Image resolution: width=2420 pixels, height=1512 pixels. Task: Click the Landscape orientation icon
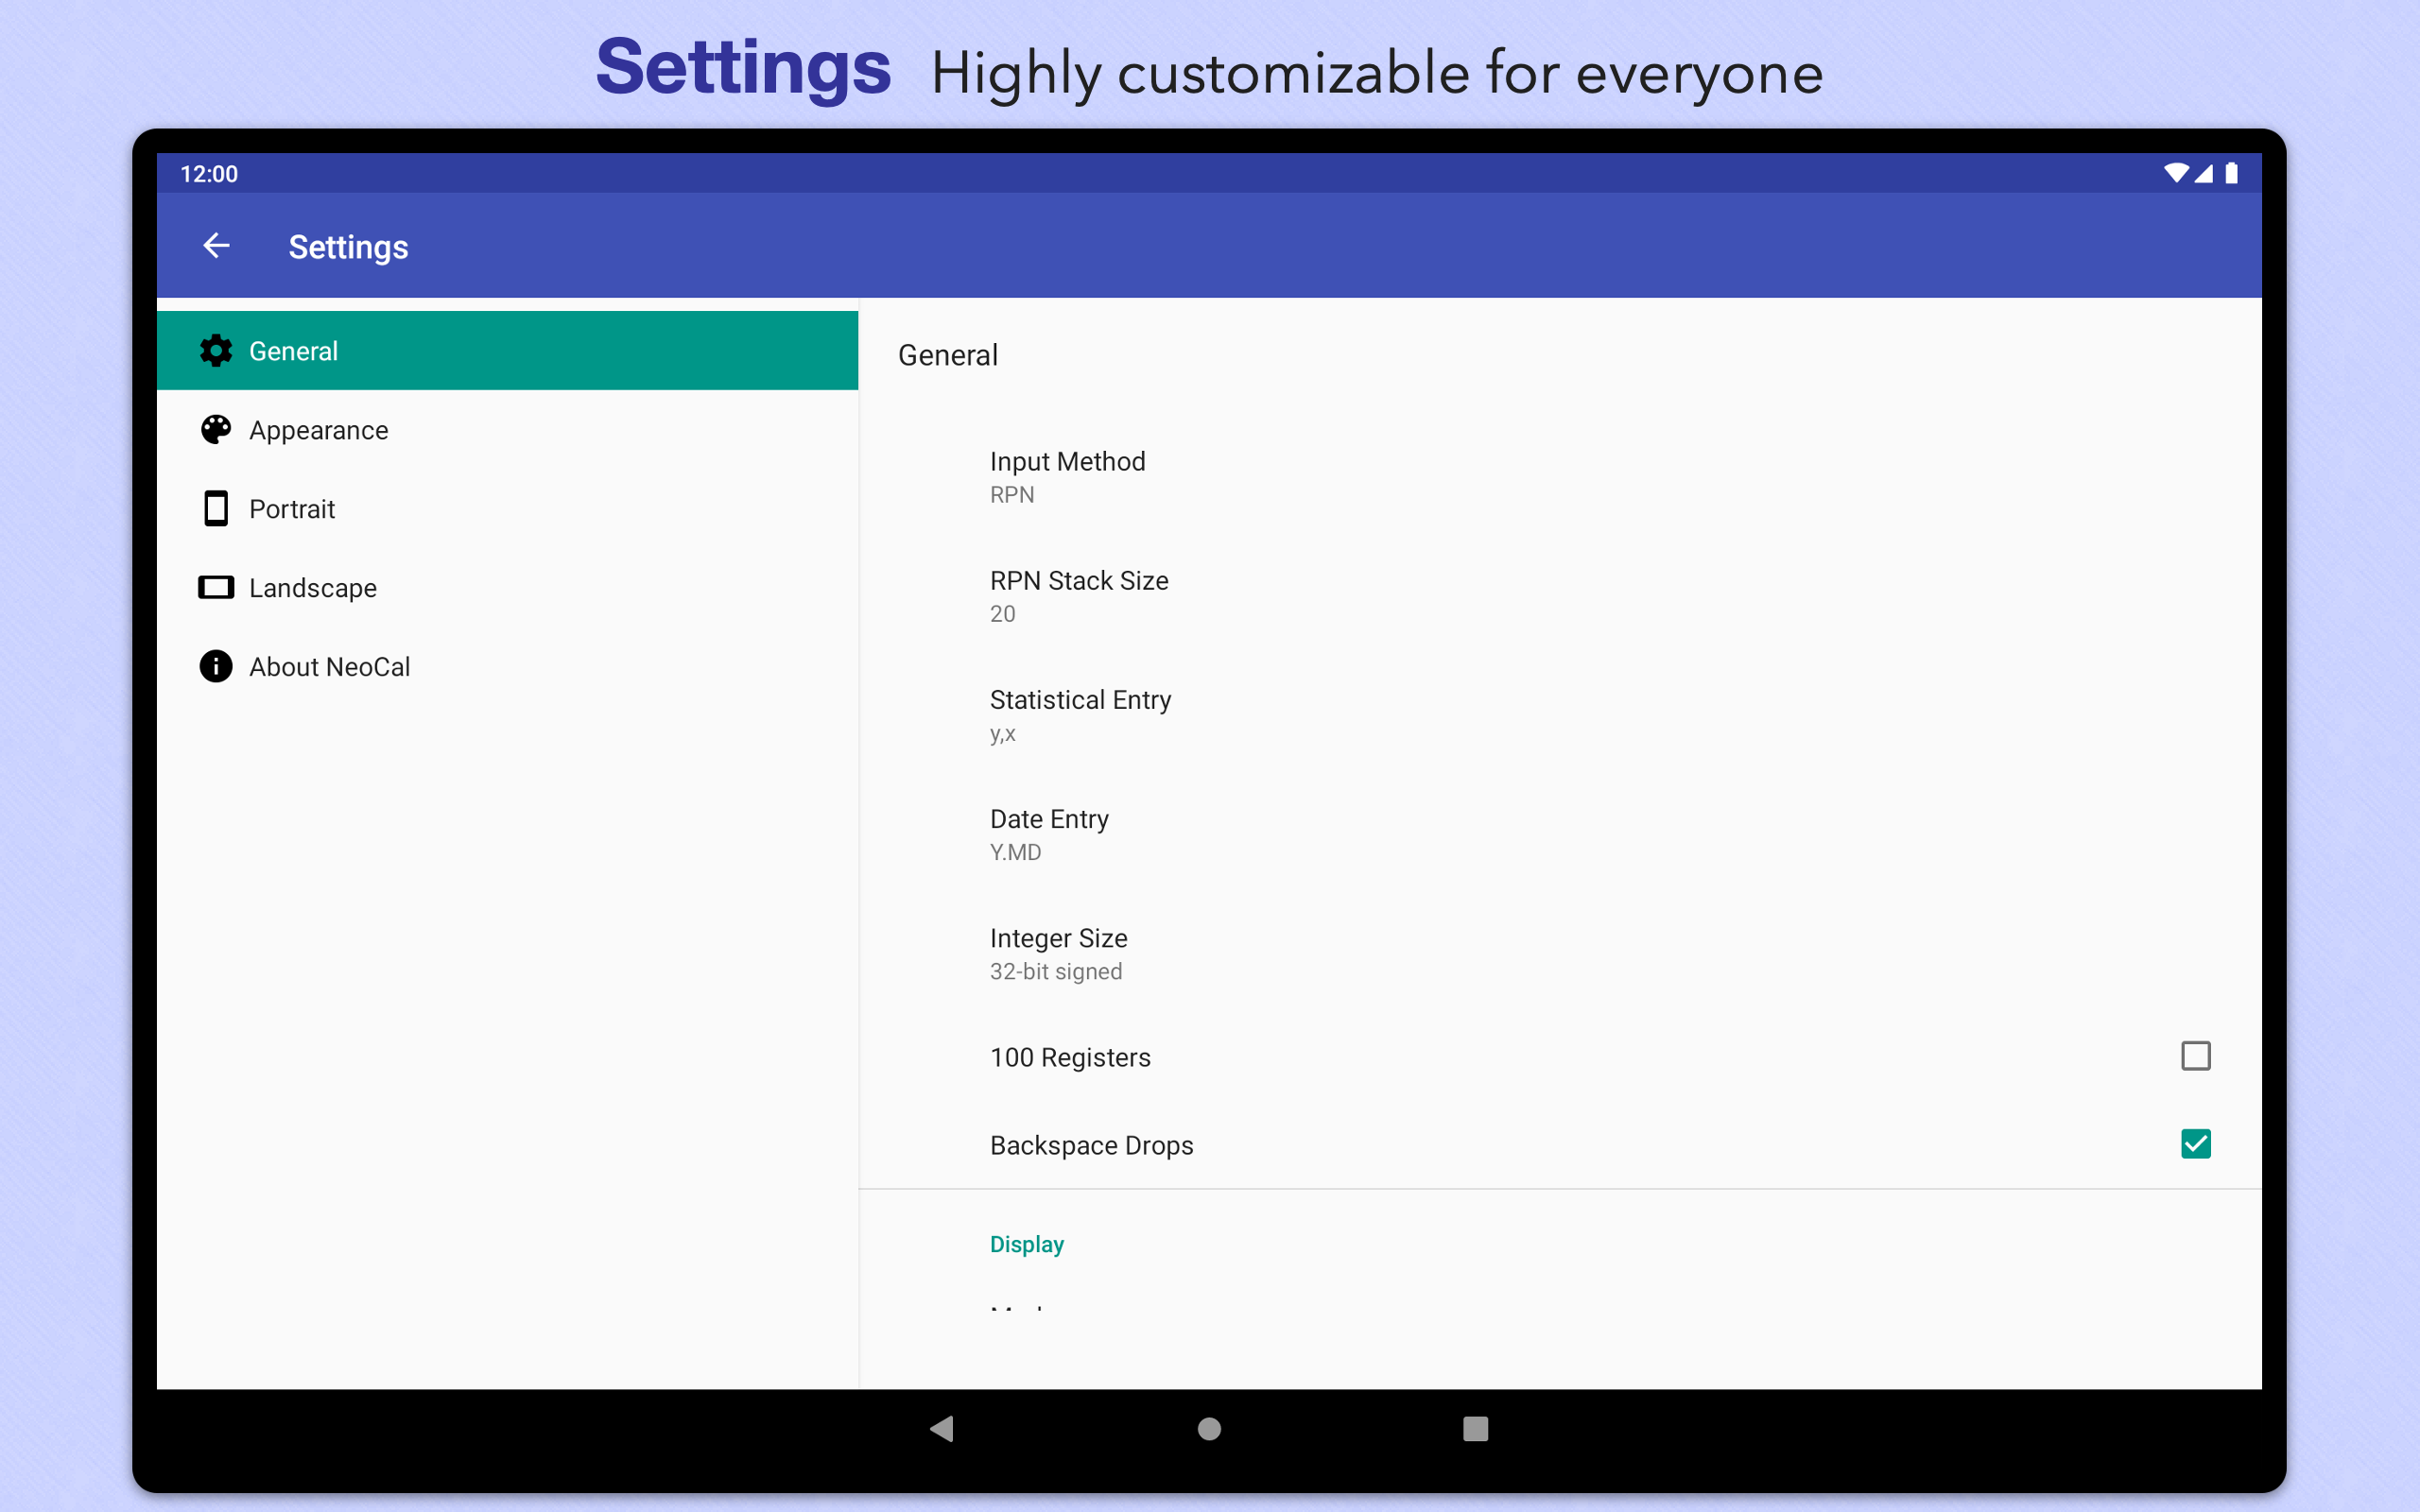tap(216, 588)
